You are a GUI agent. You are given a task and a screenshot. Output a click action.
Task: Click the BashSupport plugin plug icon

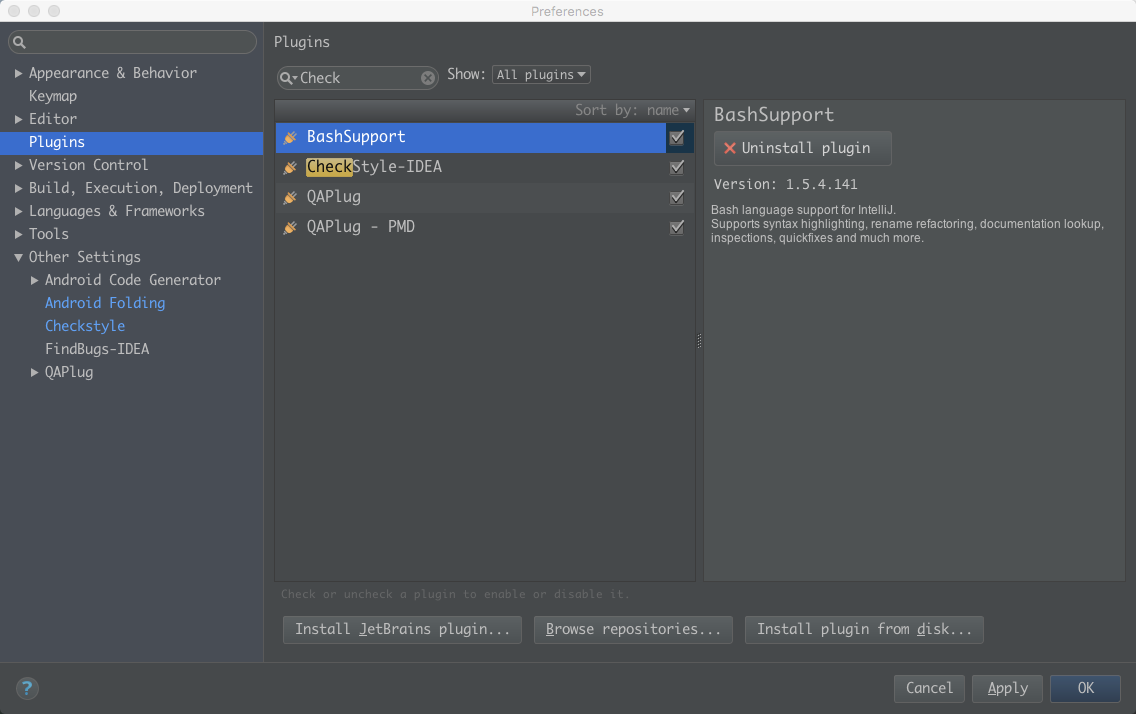290,137
